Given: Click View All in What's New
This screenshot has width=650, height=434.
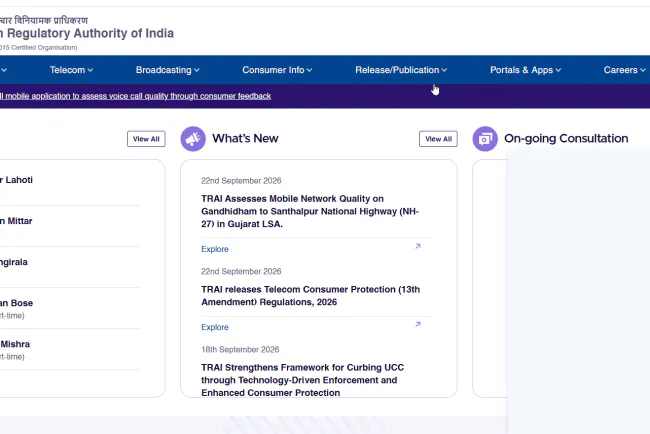Looking at the screenshot, I should point(438,139).
